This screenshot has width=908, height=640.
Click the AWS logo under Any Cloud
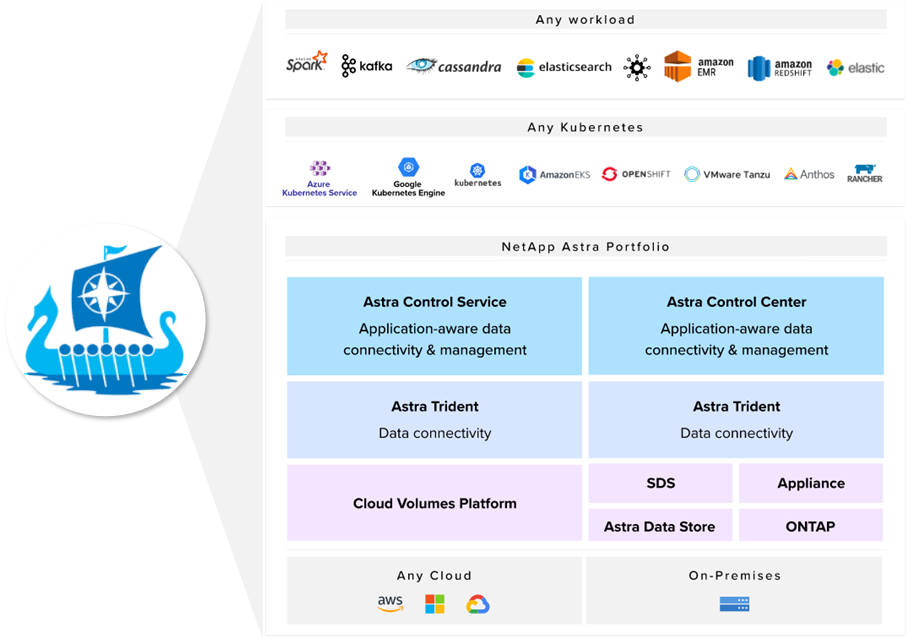[390, 604]
